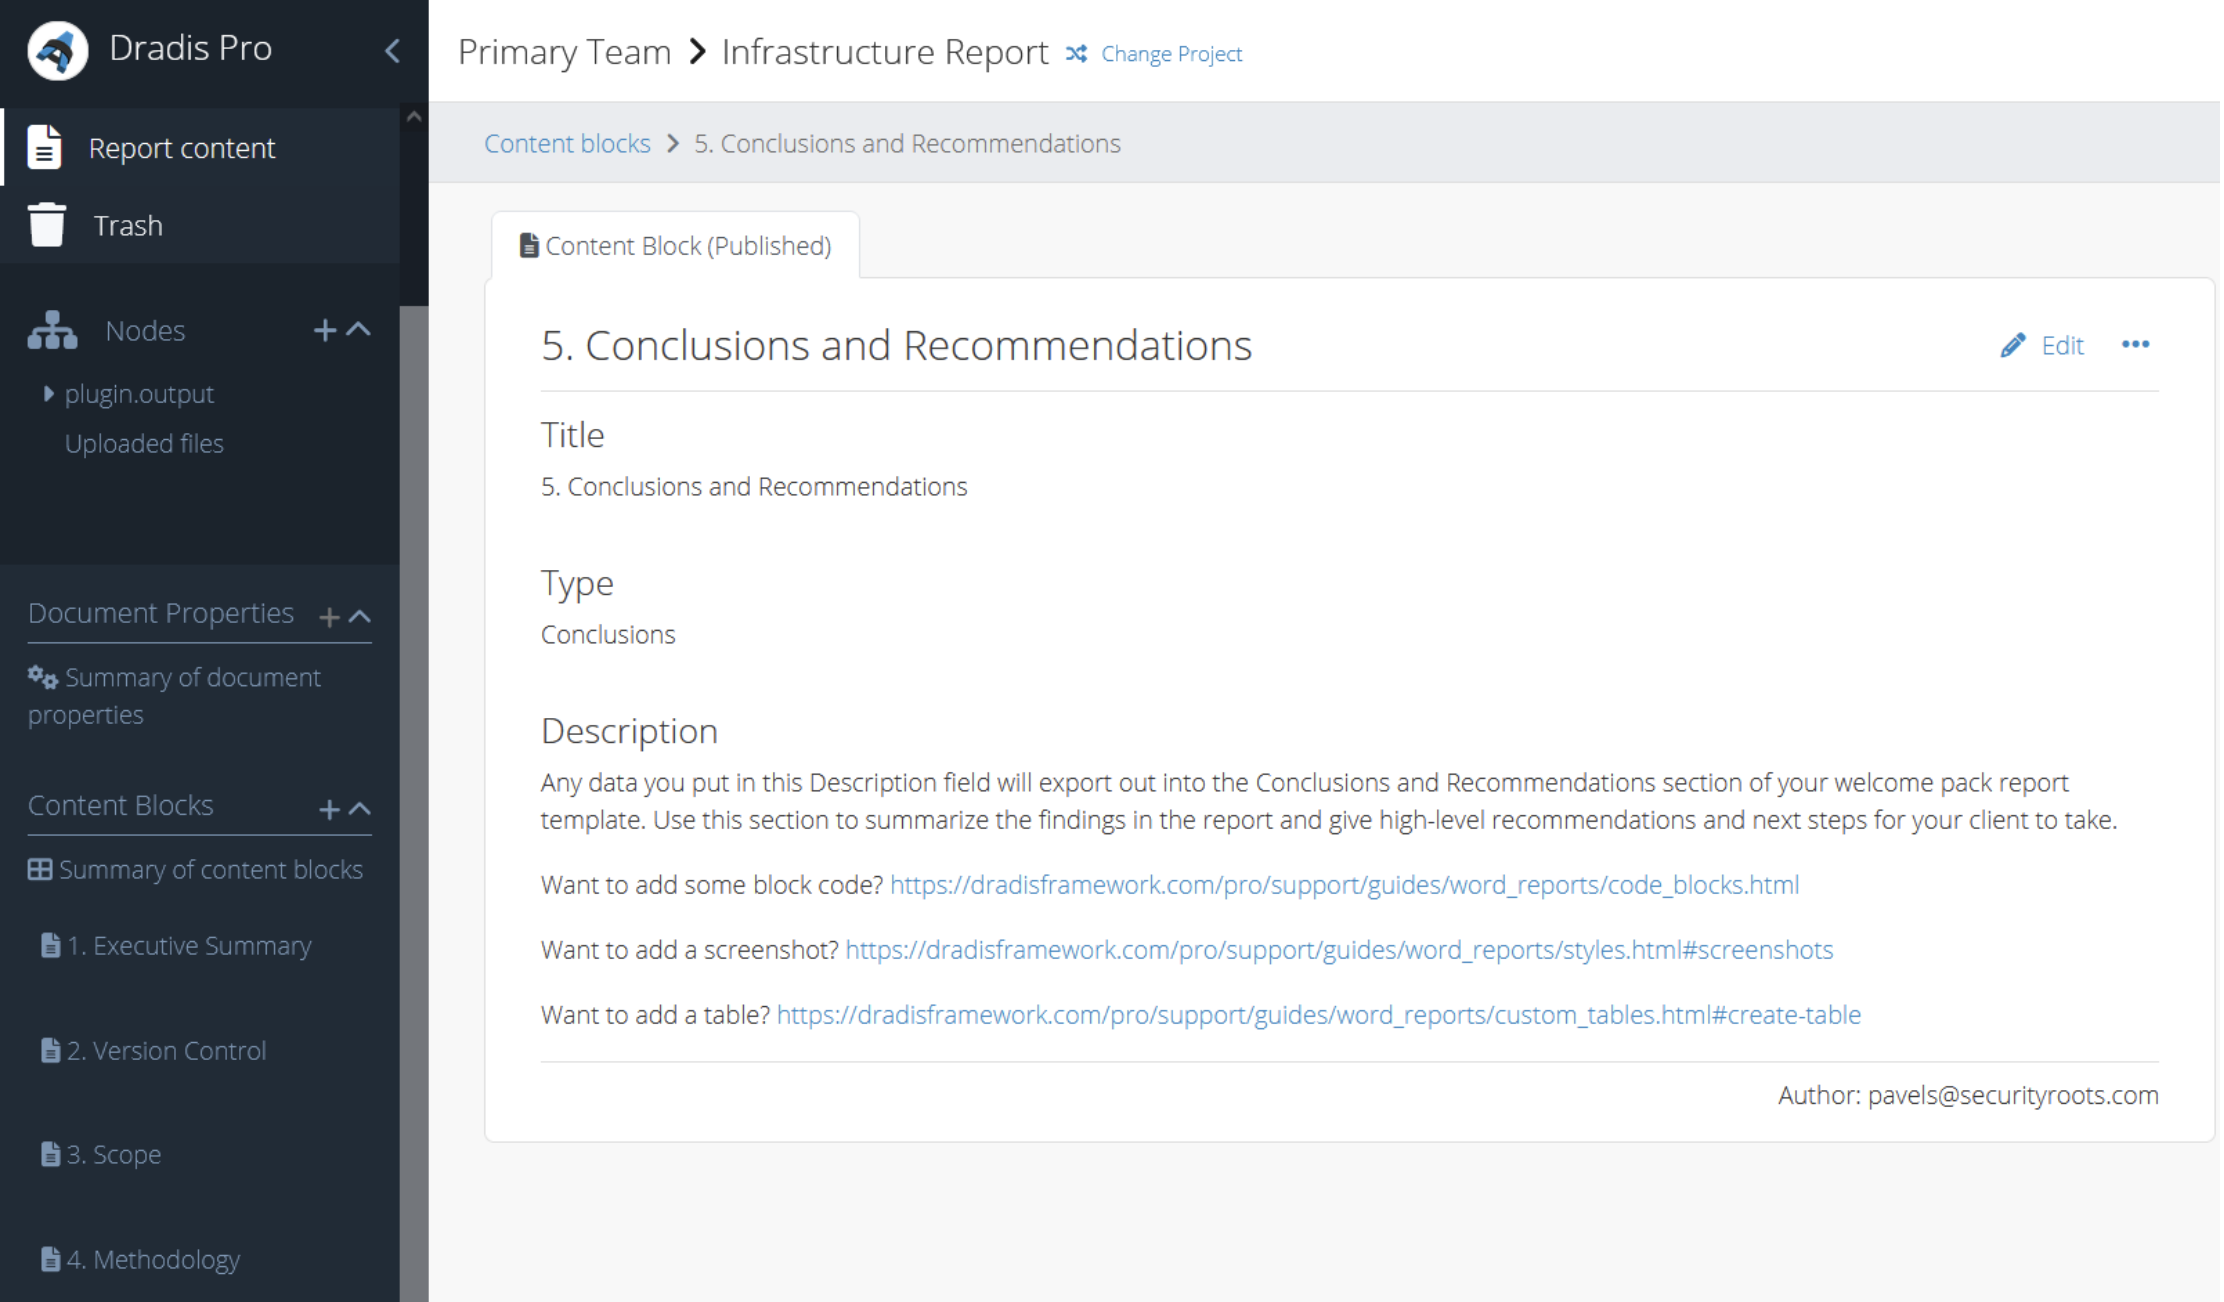
Task: Expand the plugin.output node triangle
Action: coord(48,394)
